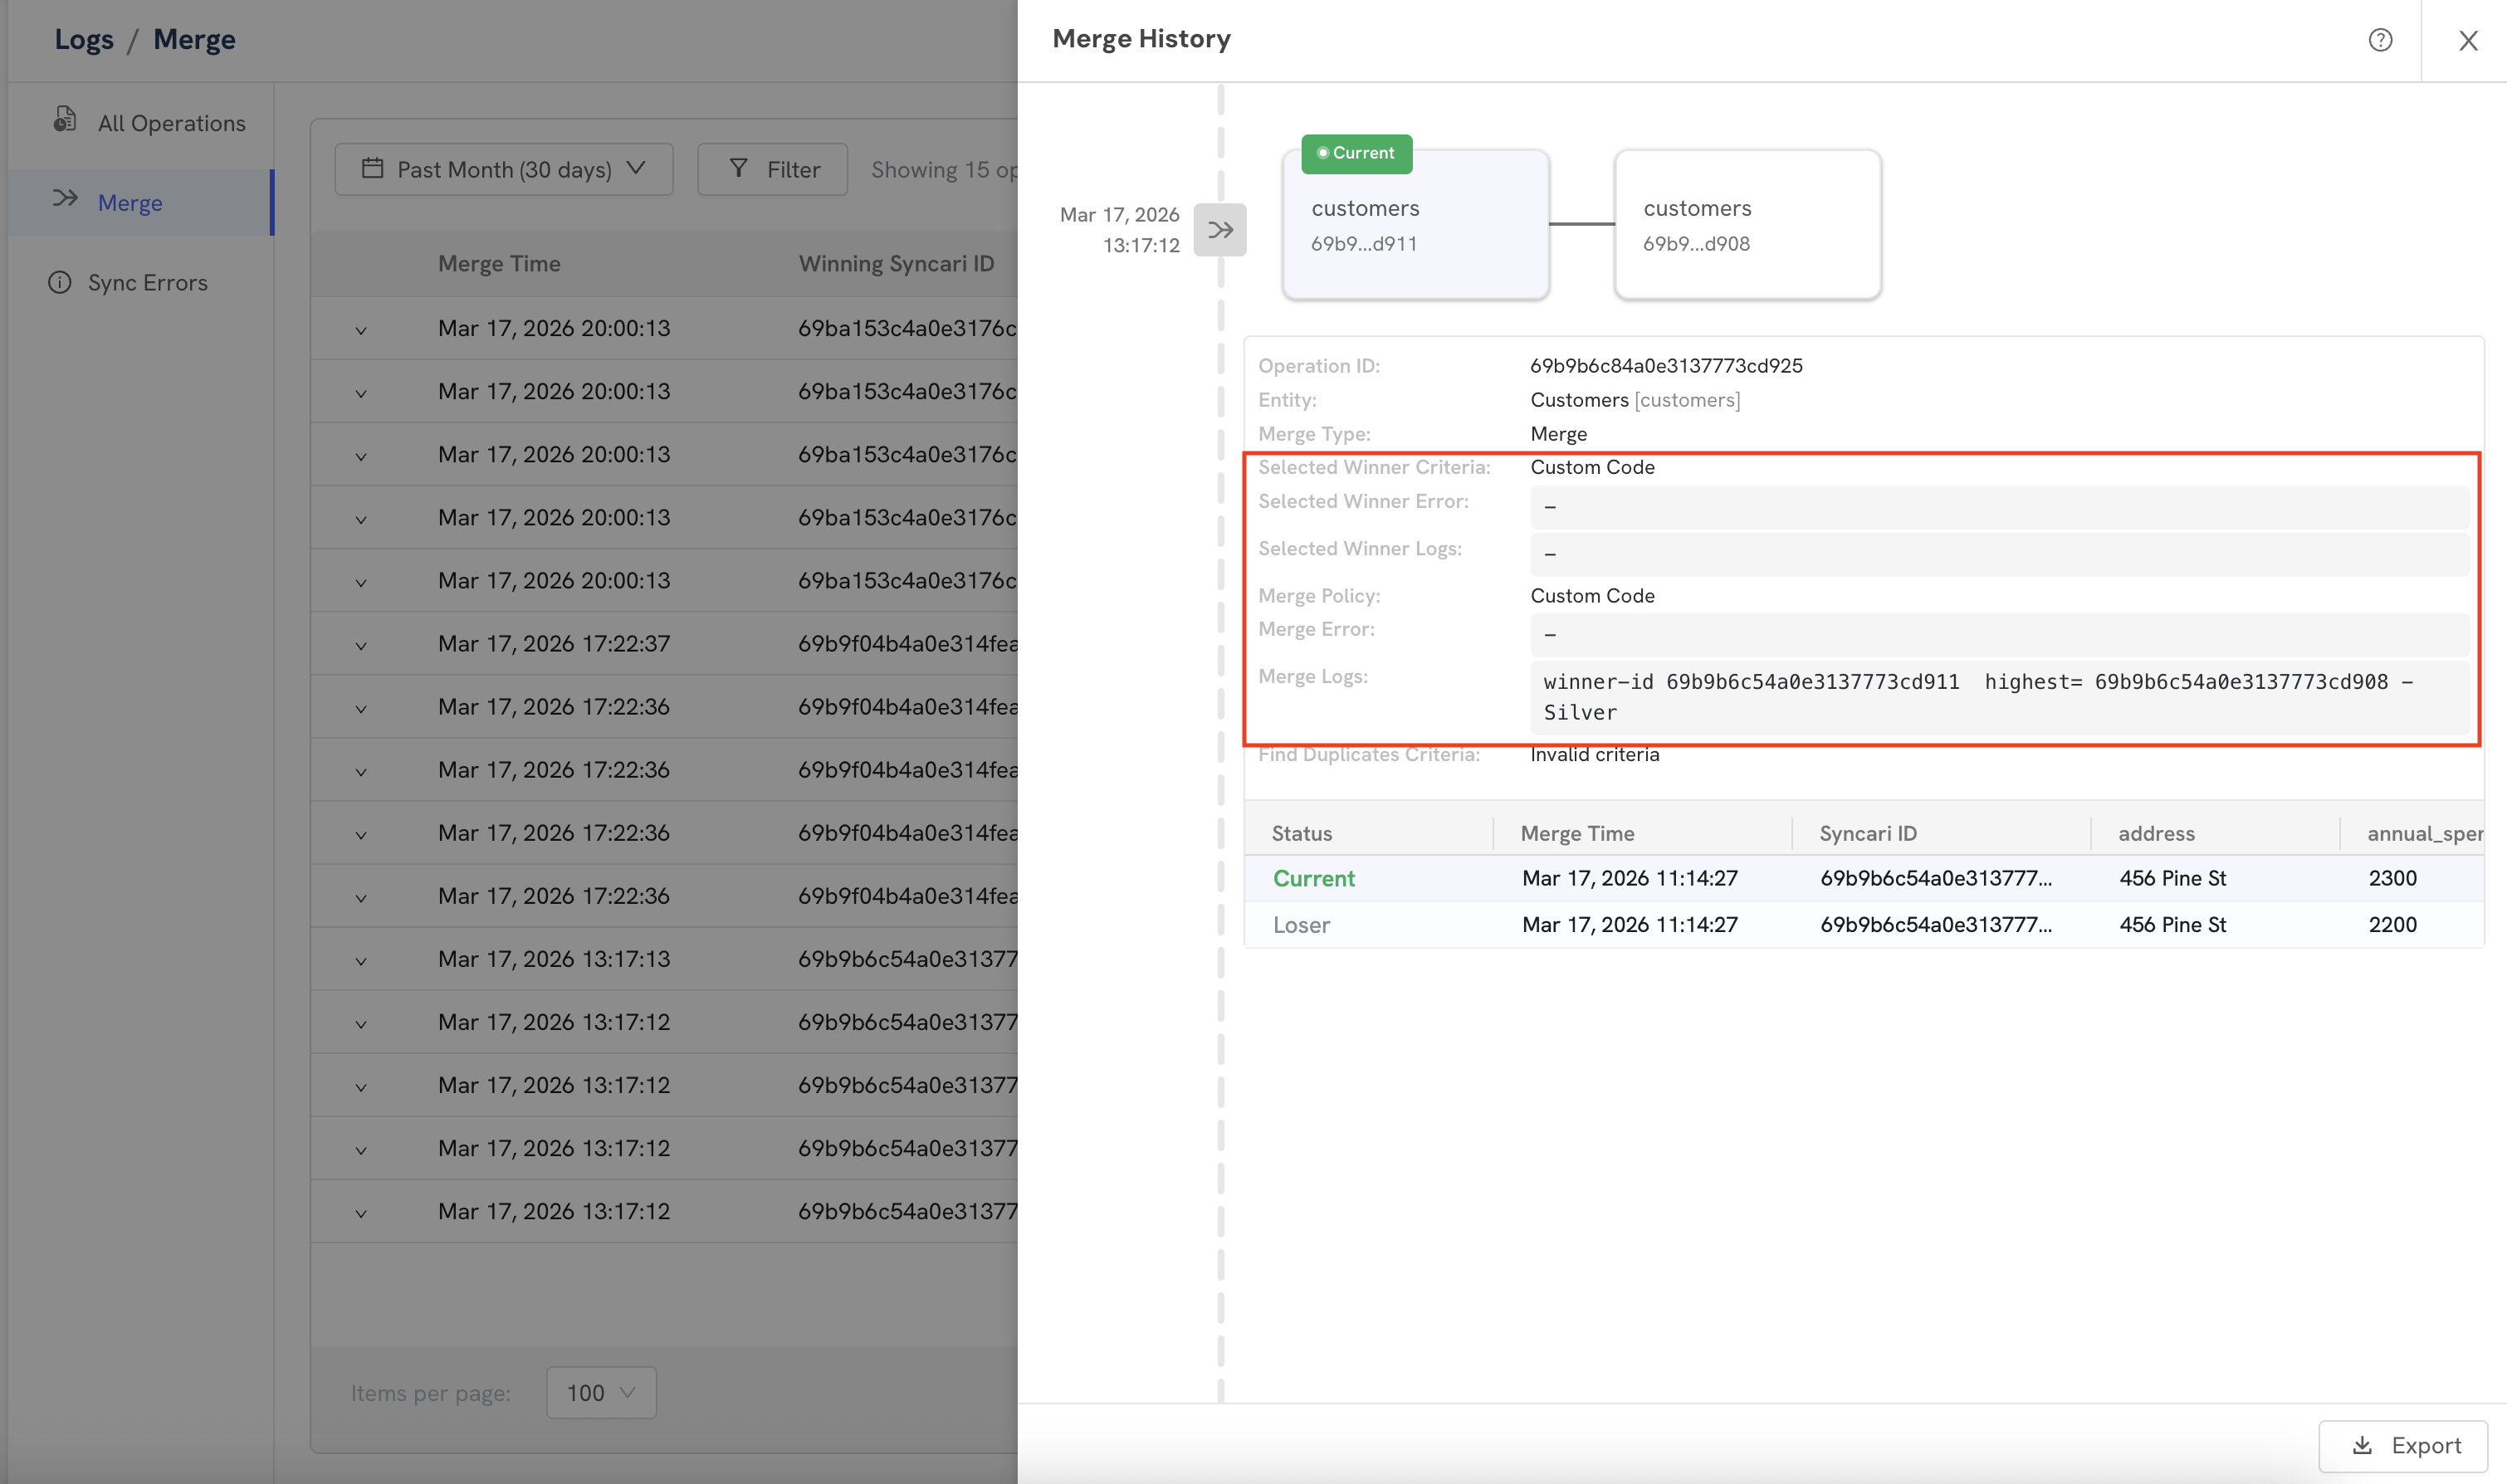
Task: Click the Logs breadcrumb link
Action: point(84,39)
